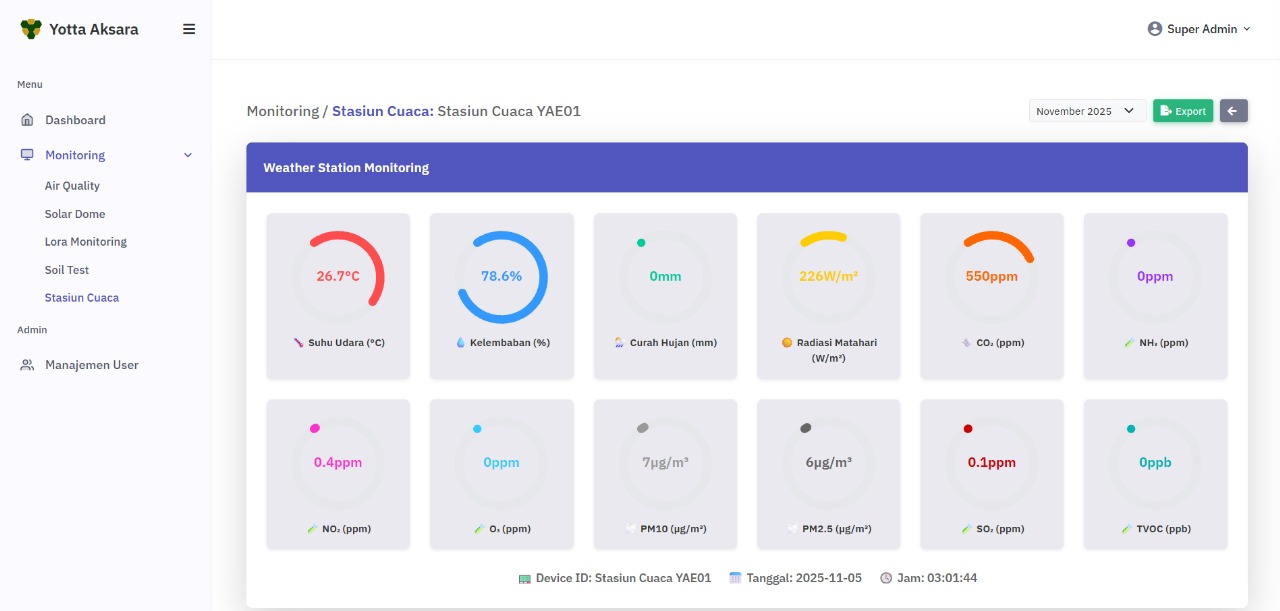This screenshot has height=611, width=1280.
Task: Go to Lora Monitoring
Action: pyautogui.click(x=85, y=242)
